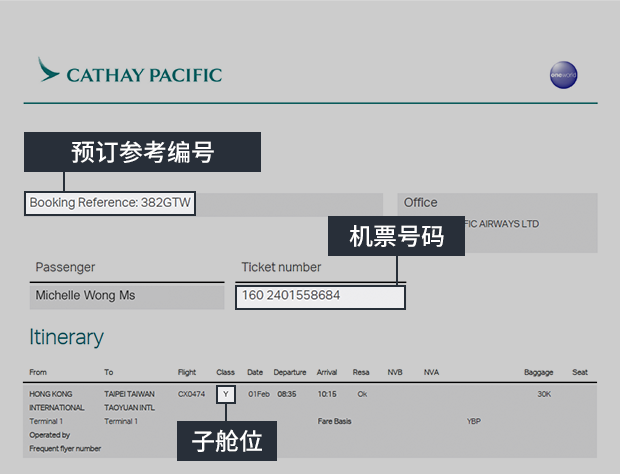
Task: Click arrival time 10:15
Action: tap(327, 394)
